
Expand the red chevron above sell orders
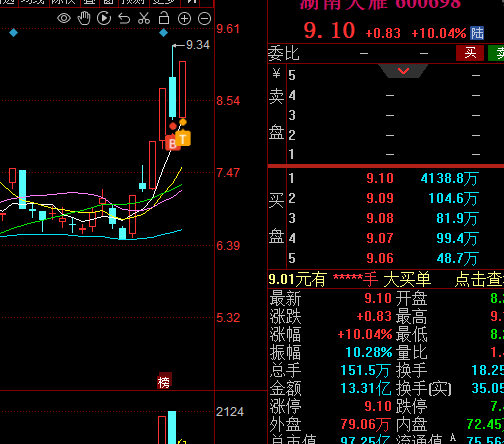(x=403, y=71)
